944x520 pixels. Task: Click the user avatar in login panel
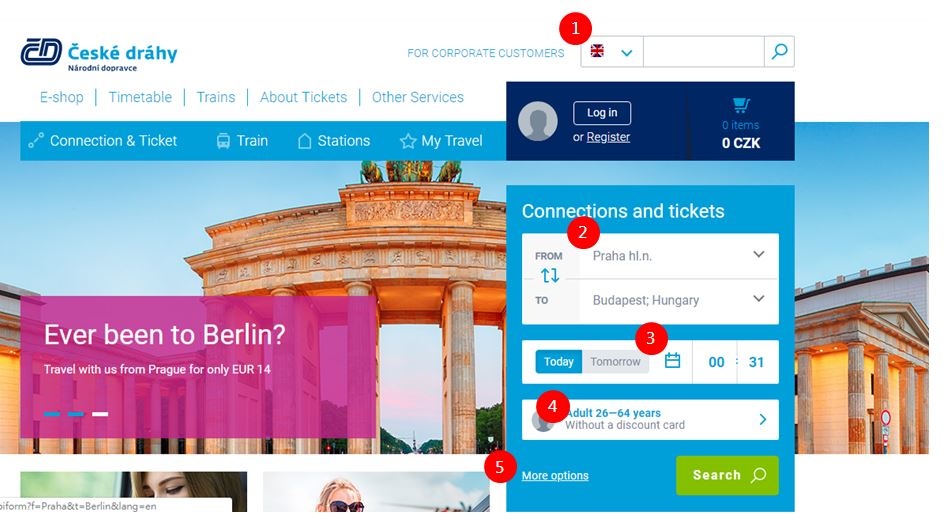point(538,121)
